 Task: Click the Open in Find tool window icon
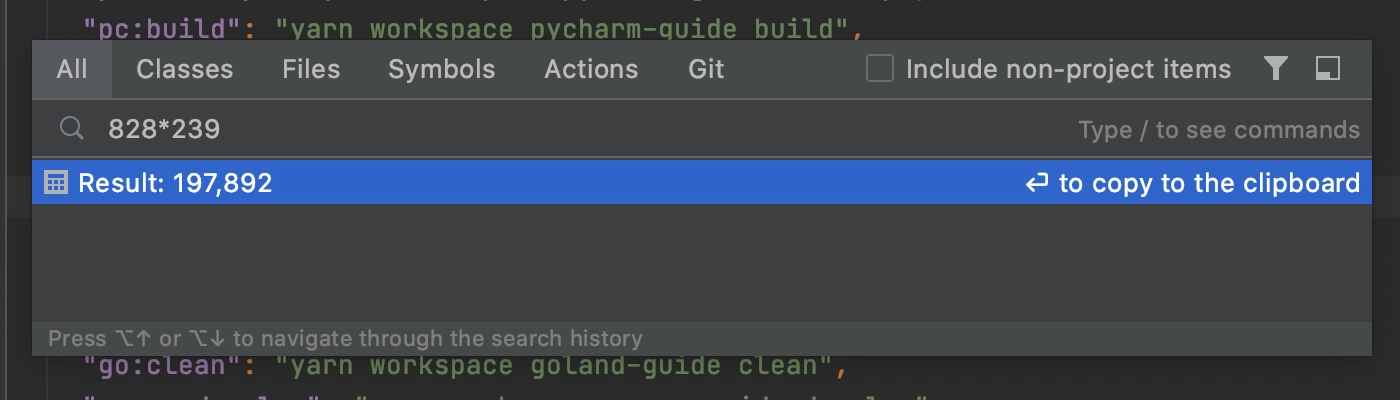click(x=1327, y=68)
